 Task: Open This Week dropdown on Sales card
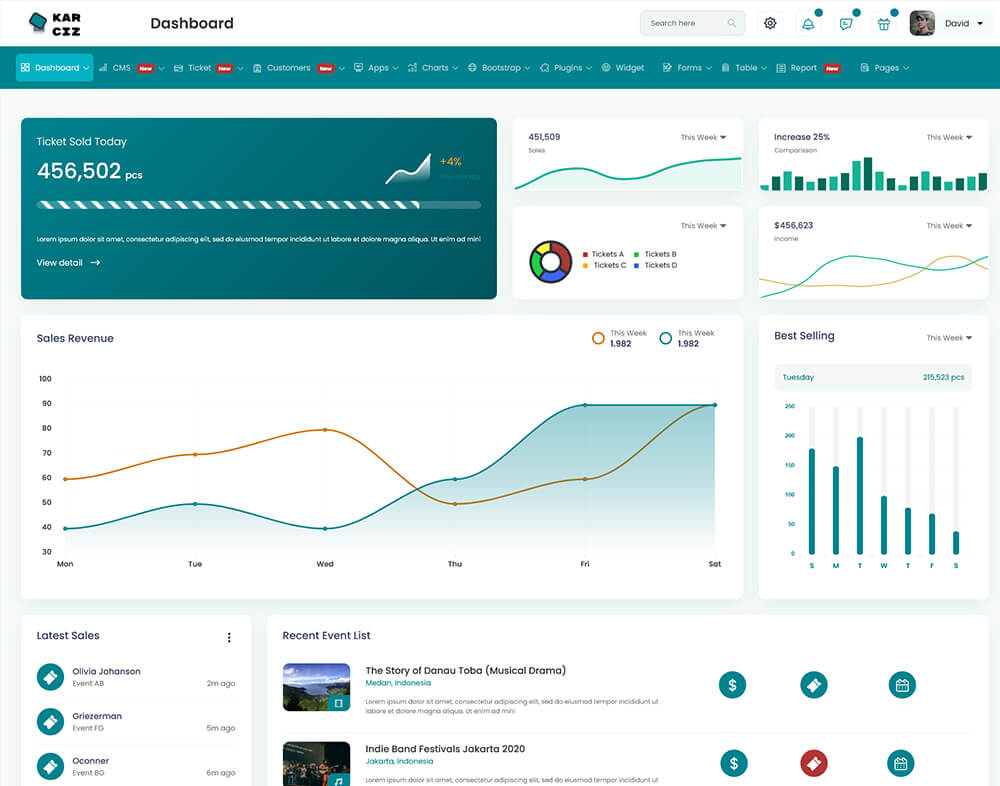coord(704,137)
